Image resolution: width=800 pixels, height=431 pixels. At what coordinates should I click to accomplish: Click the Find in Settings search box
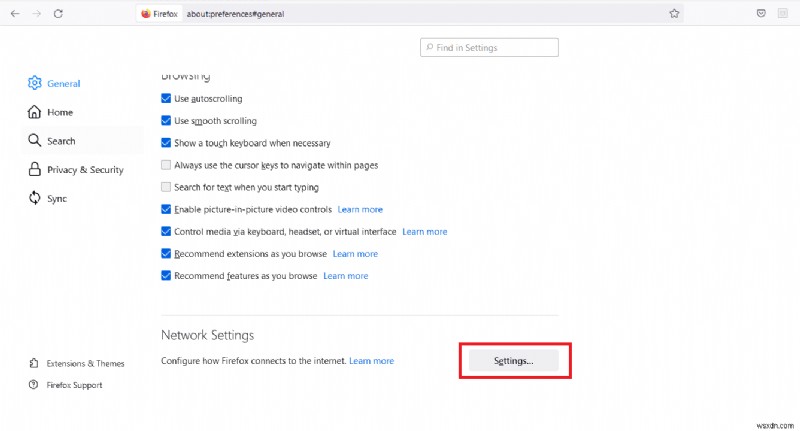point(489,47)
